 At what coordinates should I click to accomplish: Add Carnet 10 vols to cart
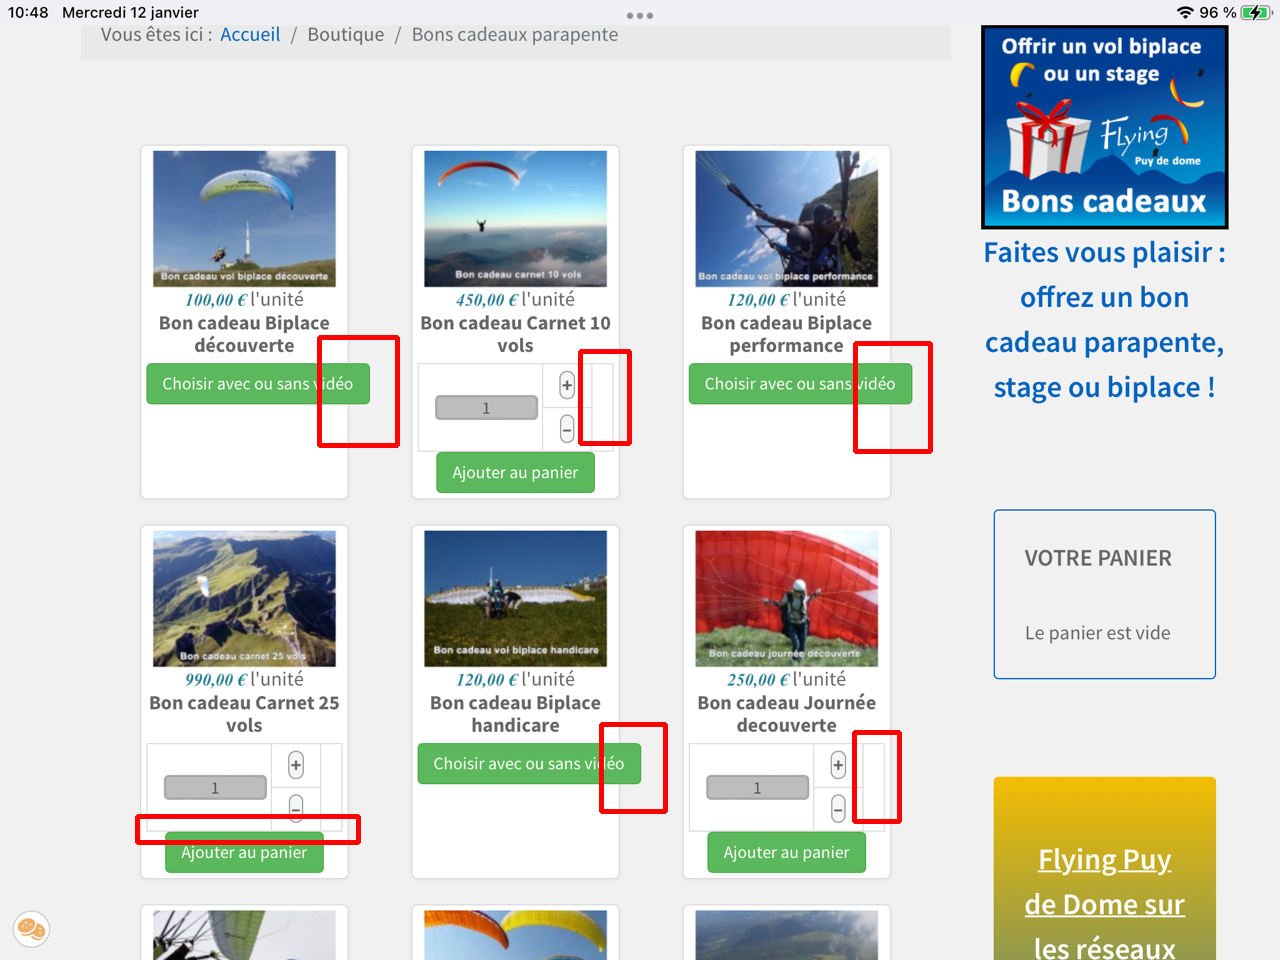coord(515,473)
